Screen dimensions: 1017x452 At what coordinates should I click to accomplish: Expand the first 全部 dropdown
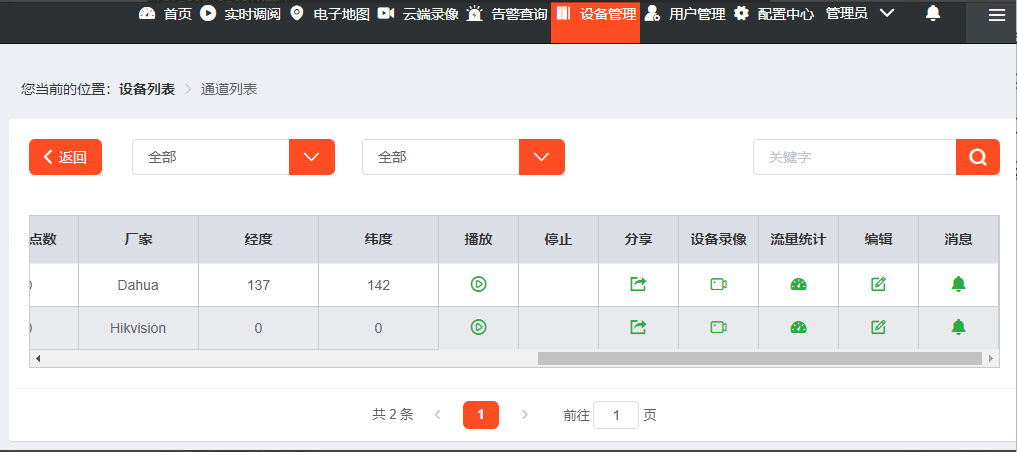pos(311,157)
